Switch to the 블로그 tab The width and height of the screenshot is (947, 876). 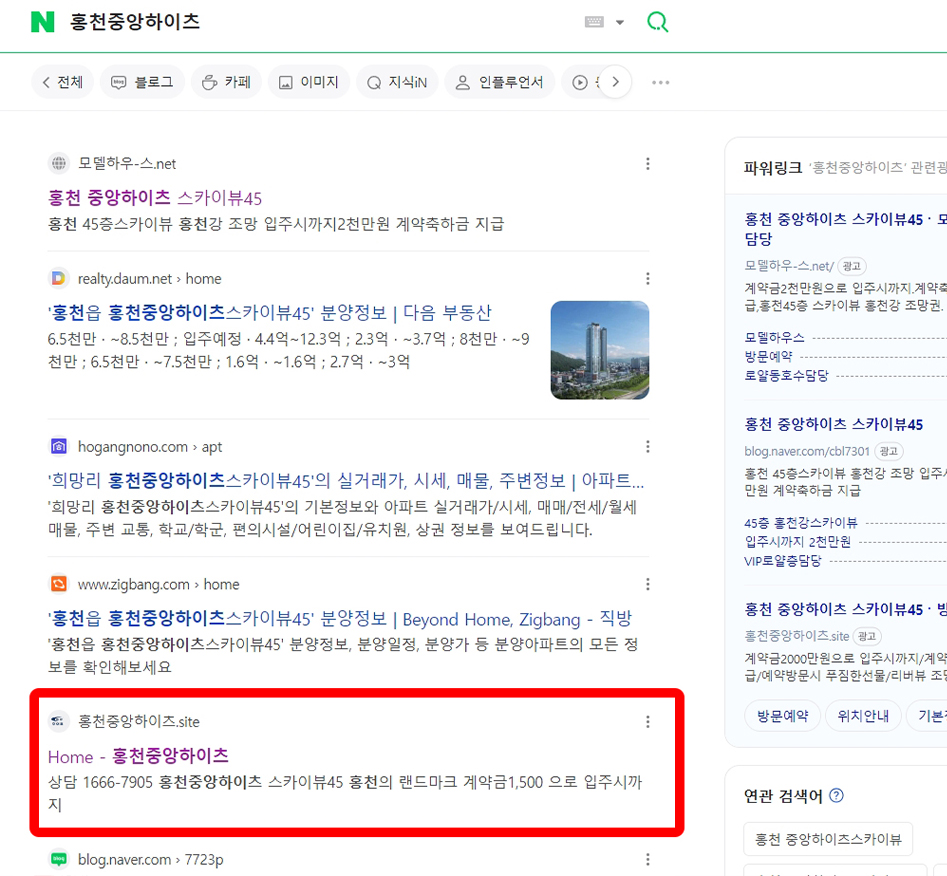coord(143,82)
